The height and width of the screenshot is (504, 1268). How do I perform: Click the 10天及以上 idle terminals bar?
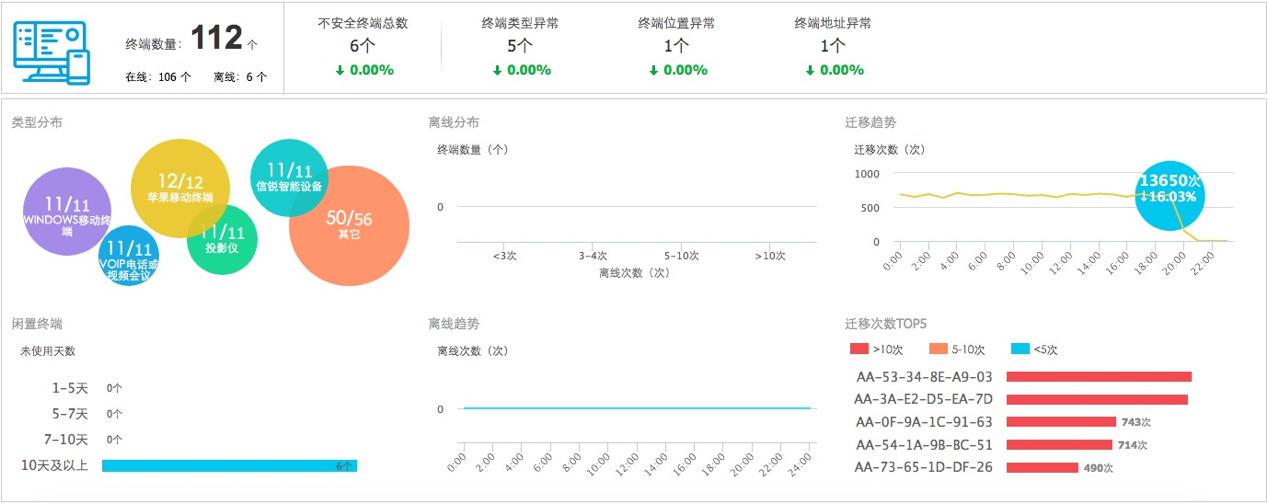point(229,466)
